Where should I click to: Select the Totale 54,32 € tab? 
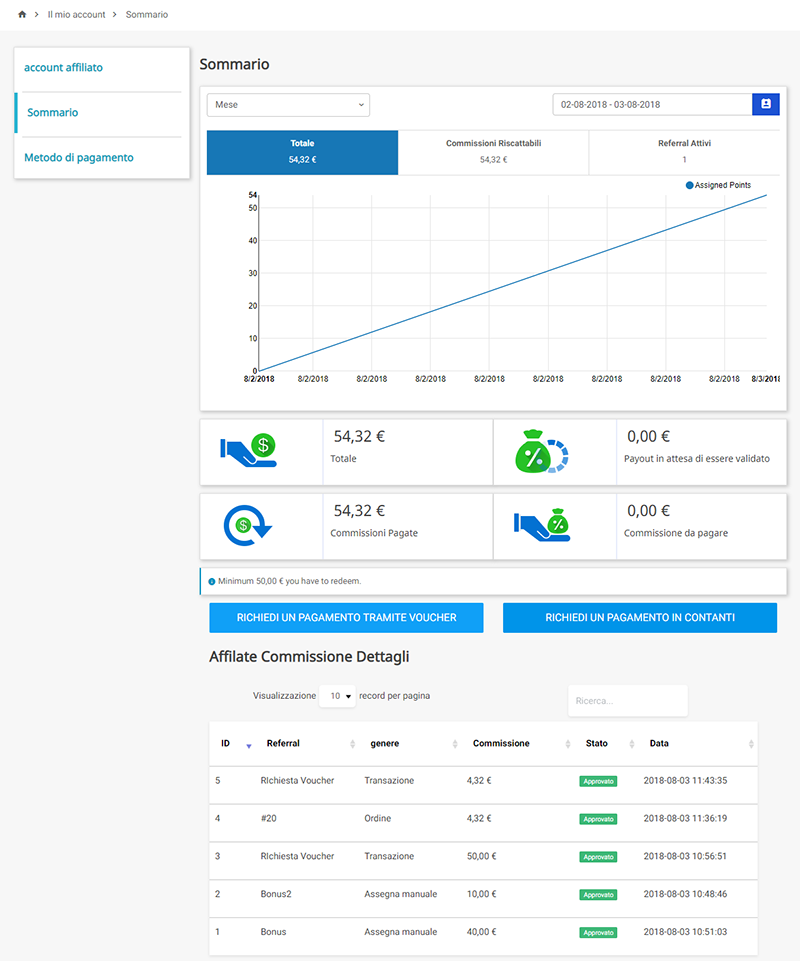[x=302, y=152]
